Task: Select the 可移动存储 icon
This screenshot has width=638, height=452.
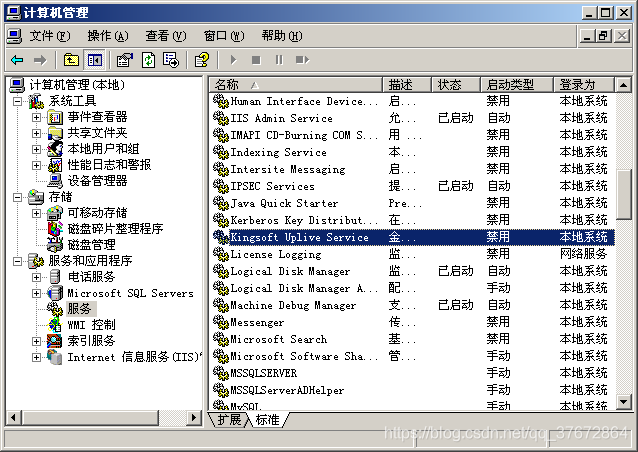Action: 55,213
